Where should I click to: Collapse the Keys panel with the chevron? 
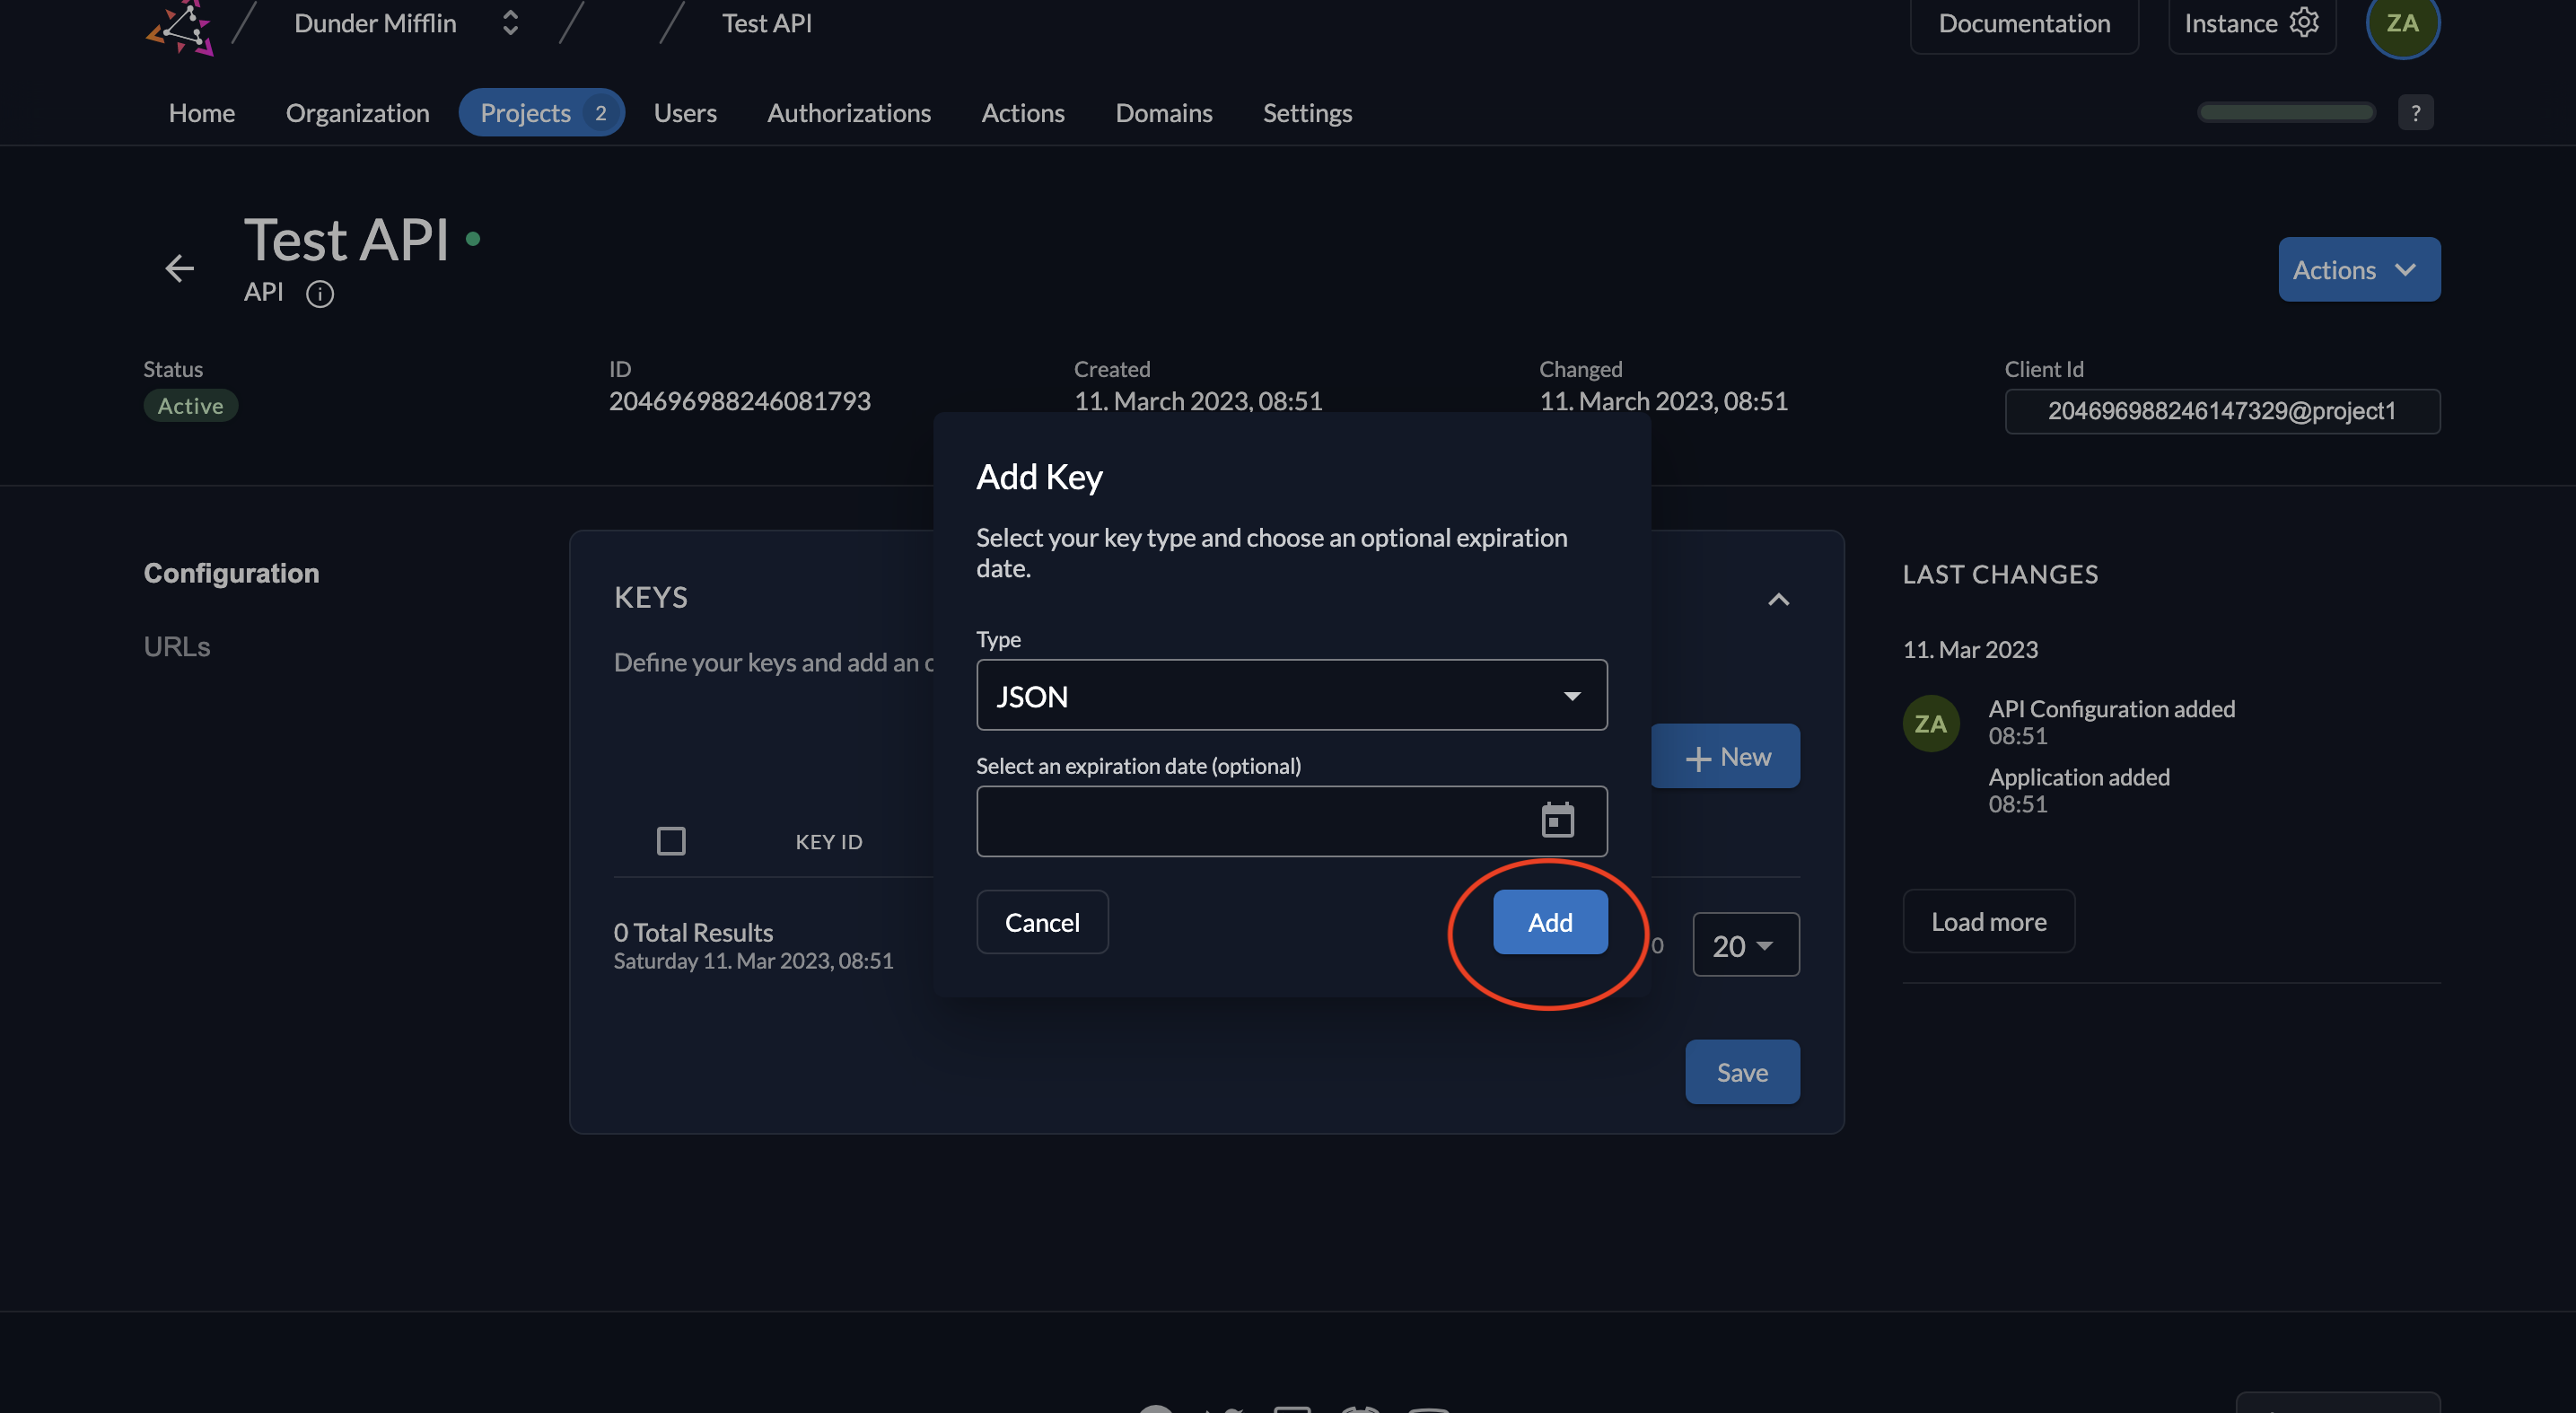tap(1778, 599)
